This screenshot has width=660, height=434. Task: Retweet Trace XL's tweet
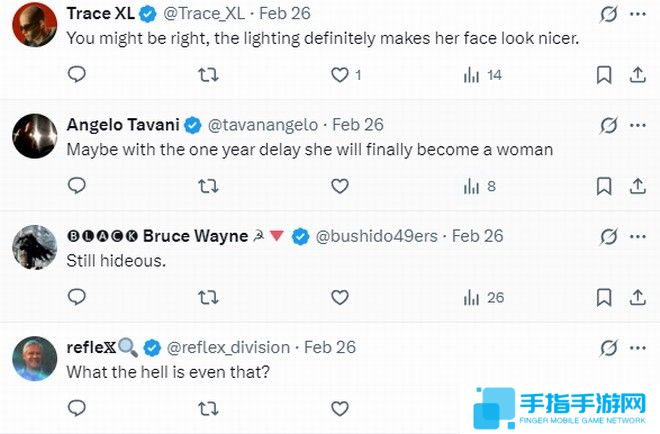(207, 75)
